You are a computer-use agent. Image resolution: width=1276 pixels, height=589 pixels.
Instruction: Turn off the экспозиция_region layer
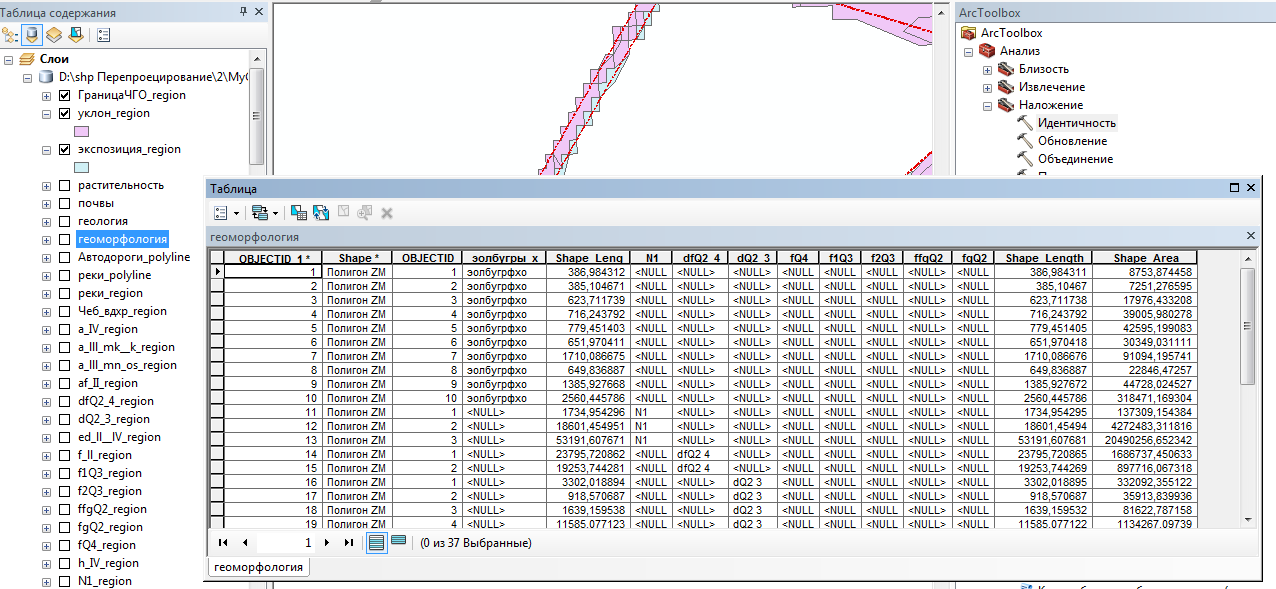pos(65,149)
